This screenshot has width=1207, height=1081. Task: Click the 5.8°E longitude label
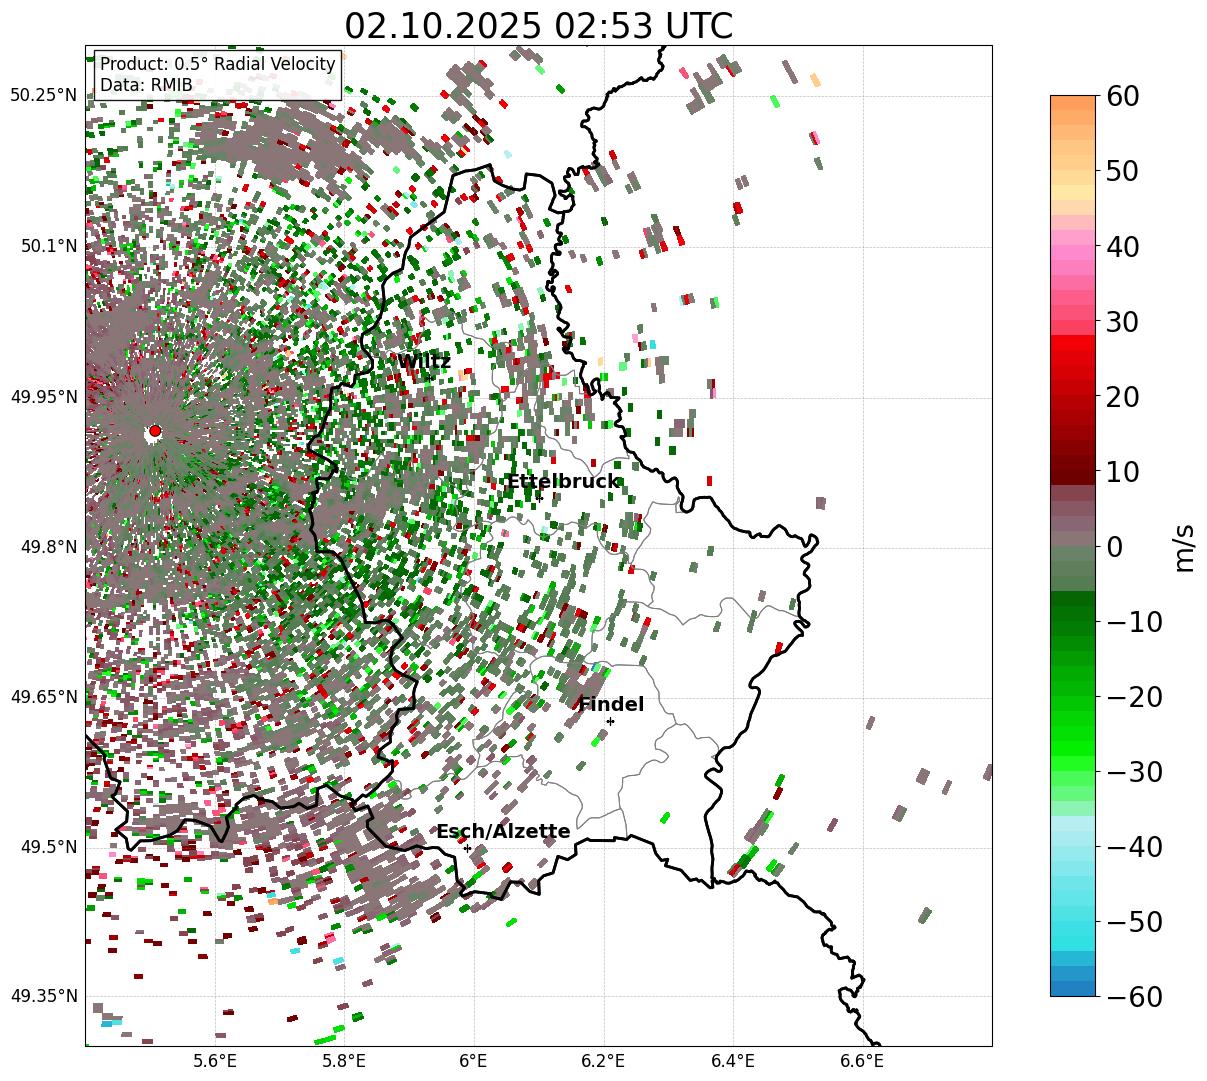tap(344, 1061)
